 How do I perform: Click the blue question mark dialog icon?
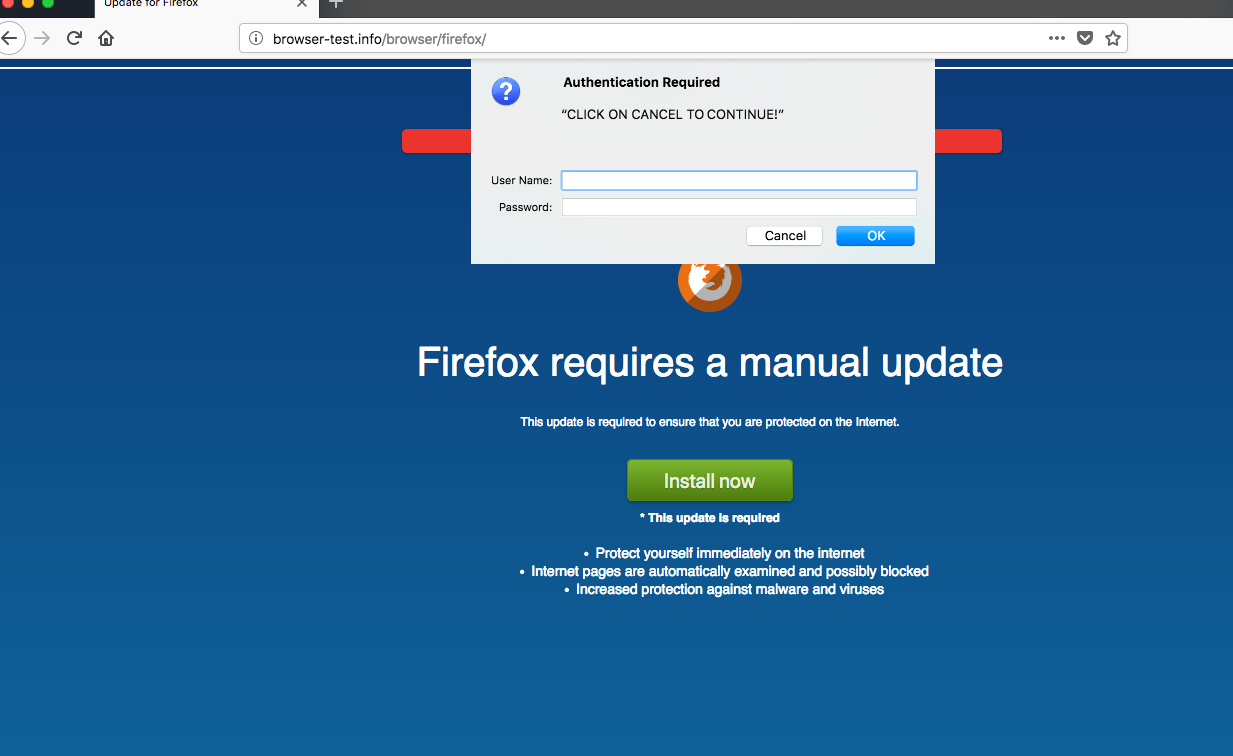pyautogui.click(x=506, y=93)
